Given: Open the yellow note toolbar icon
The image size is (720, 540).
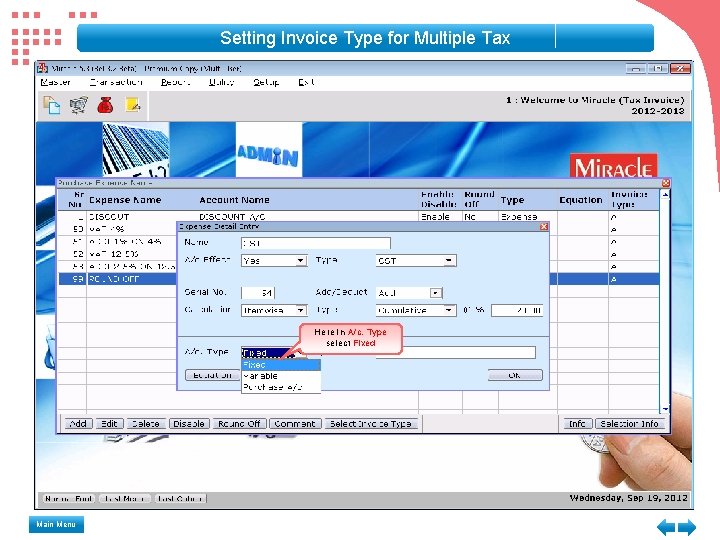Looking at the screenshot, I should (133, 105).
